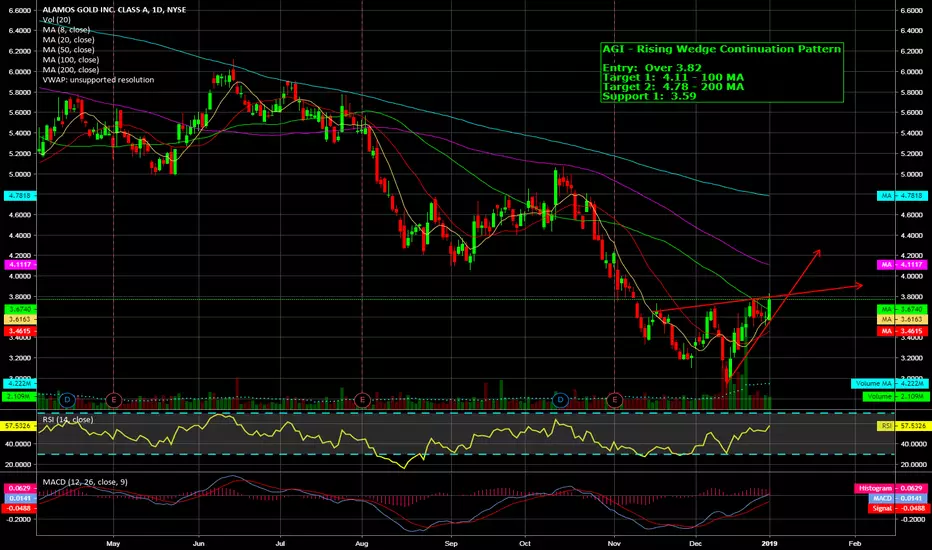932x550 pixels.
Task: Select the MACD (12, 26, close, 9) legend
Action: point(85,482)
